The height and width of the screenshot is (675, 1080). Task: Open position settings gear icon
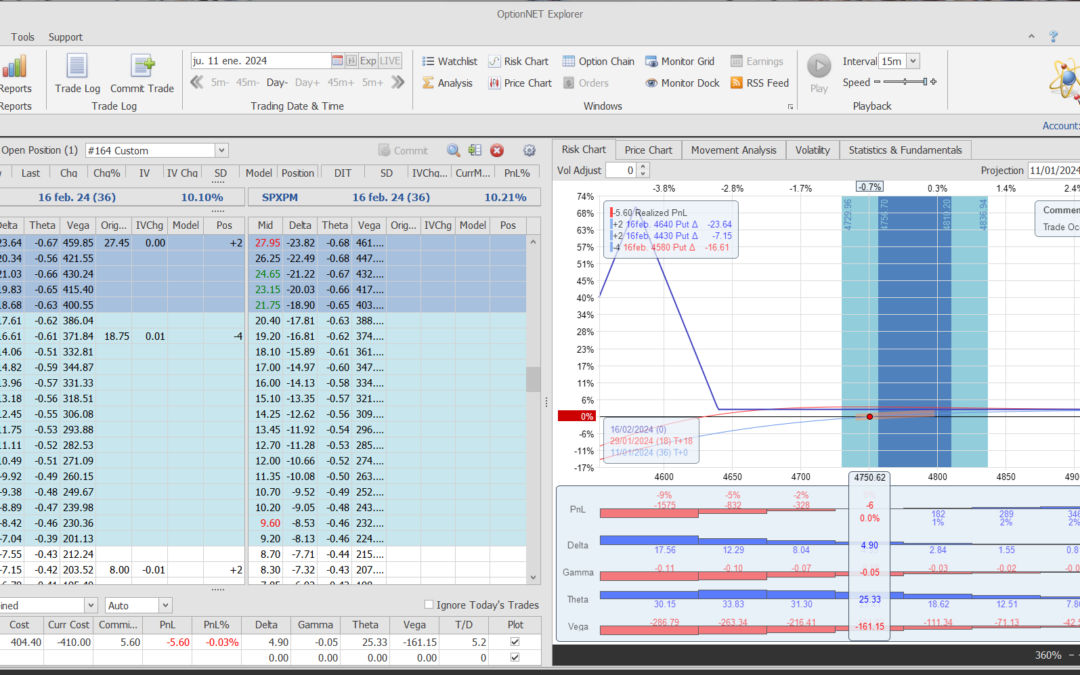point(529,150)
